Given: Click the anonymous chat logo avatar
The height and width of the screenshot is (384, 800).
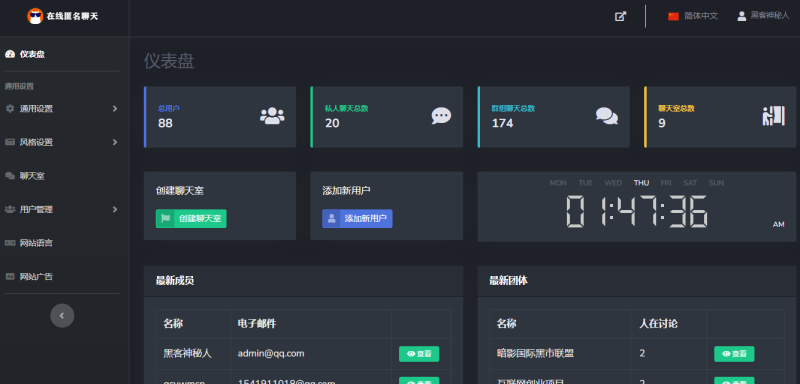Looking at the screenshot, I should click(x=35, y=16).
